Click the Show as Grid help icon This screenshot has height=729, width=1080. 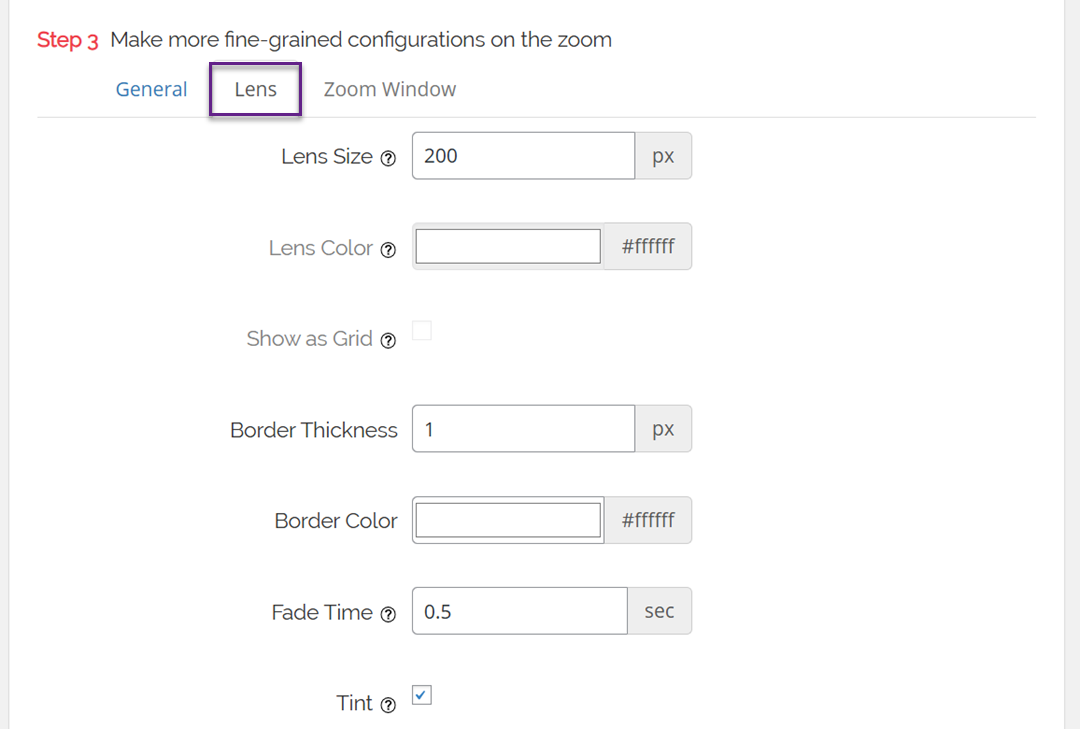click(389, 340)
